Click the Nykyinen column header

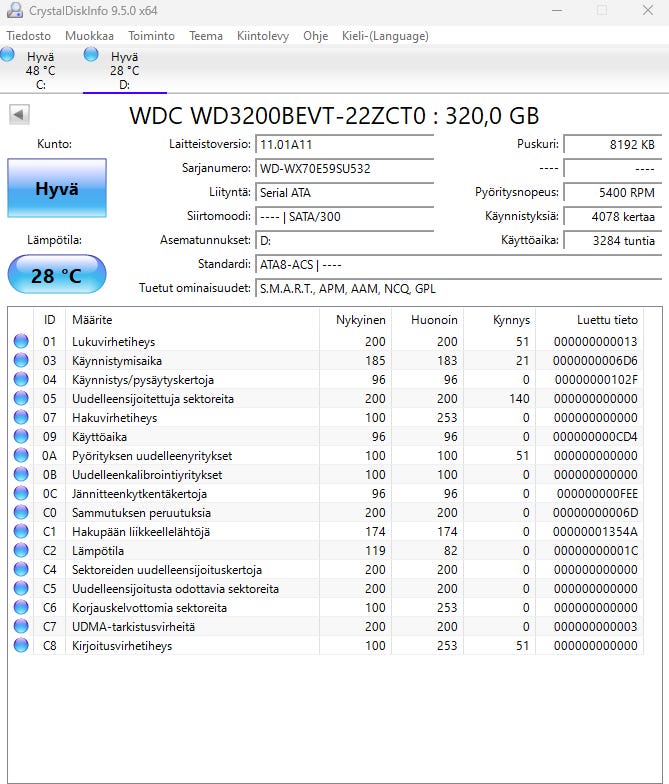point(356,320)
